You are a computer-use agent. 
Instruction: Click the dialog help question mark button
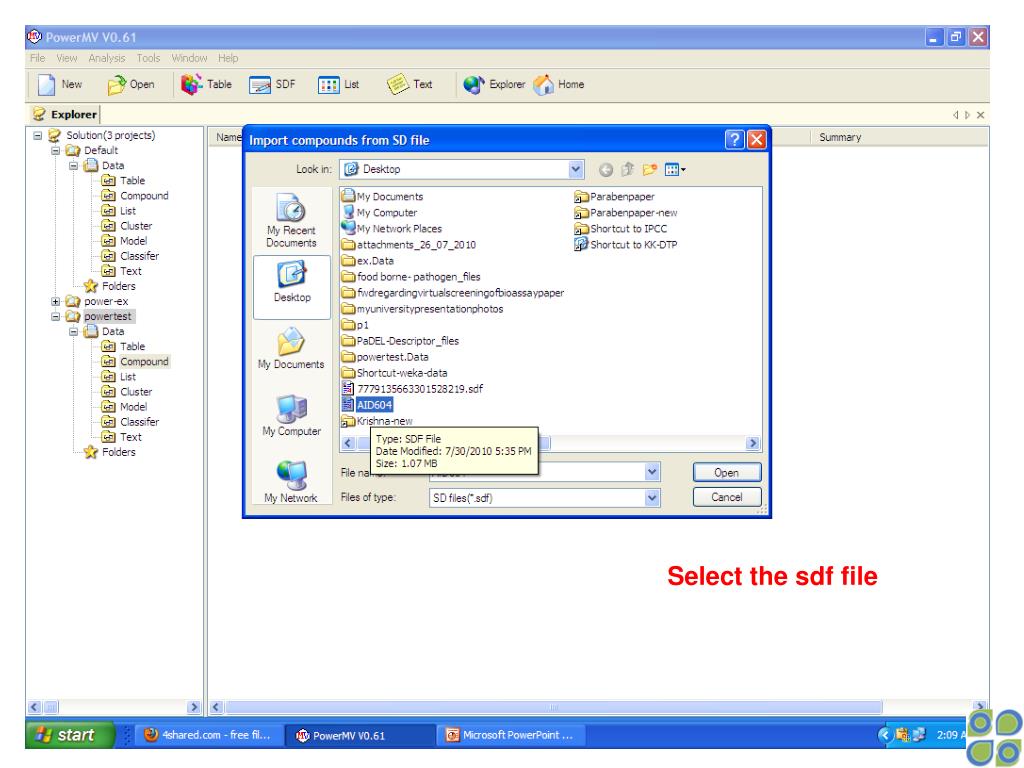(734, 139)
